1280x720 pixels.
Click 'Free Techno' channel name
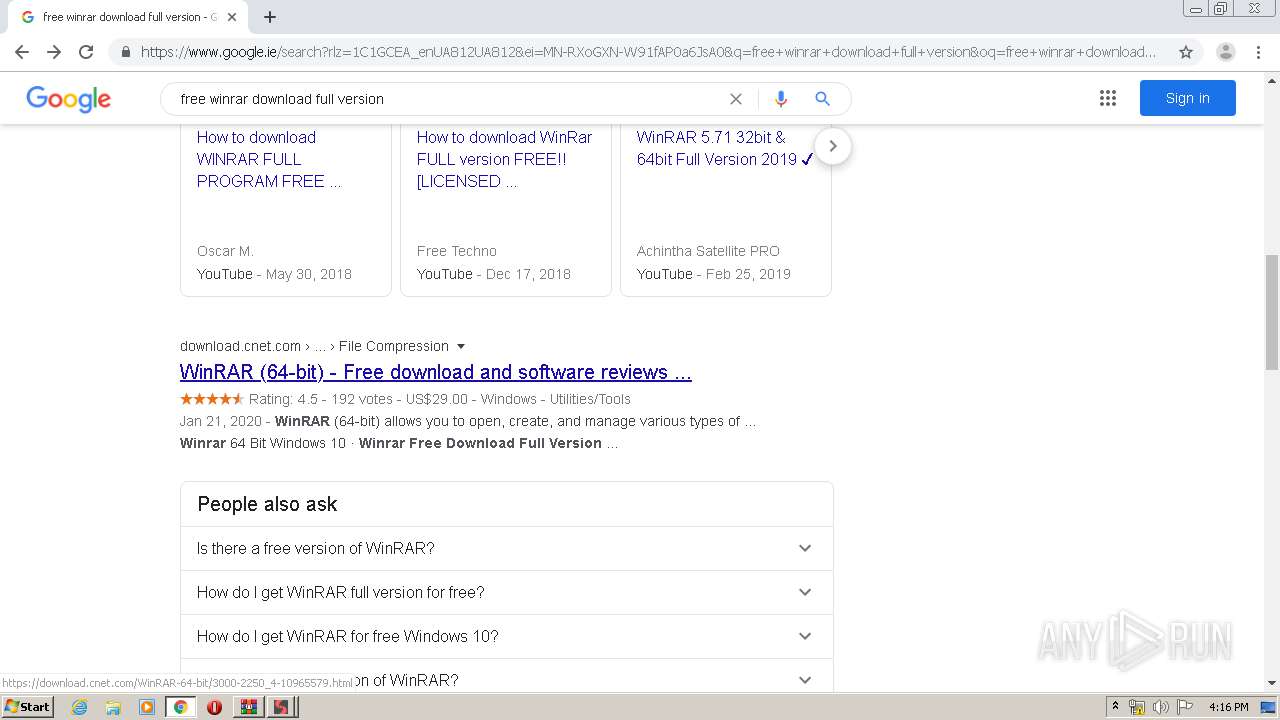coord(457,251)
